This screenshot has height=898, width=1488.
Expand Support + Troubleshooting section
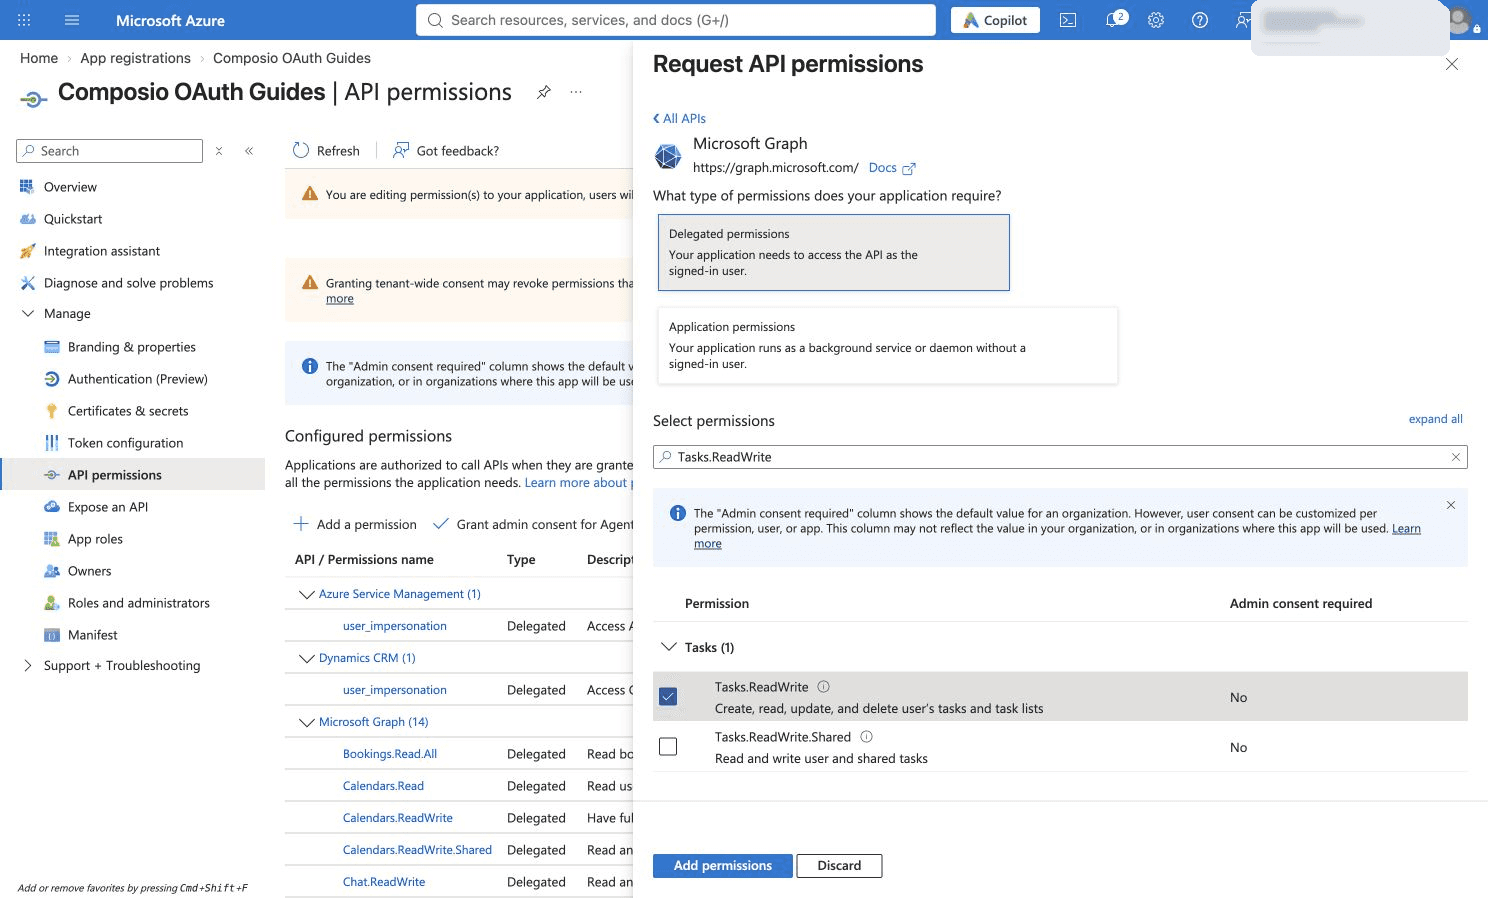point(27,666)
